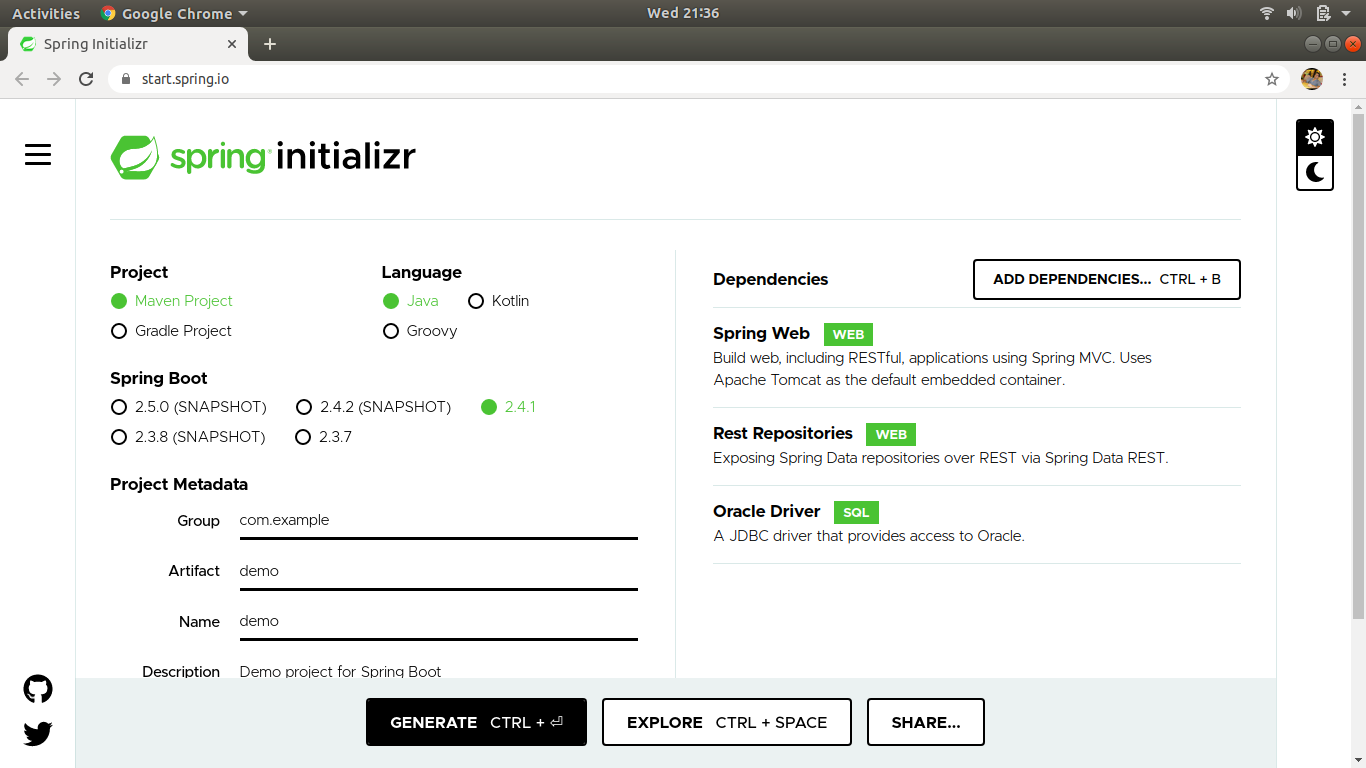Open the clock calendar Wed 21:36

[x=683, y=13]
